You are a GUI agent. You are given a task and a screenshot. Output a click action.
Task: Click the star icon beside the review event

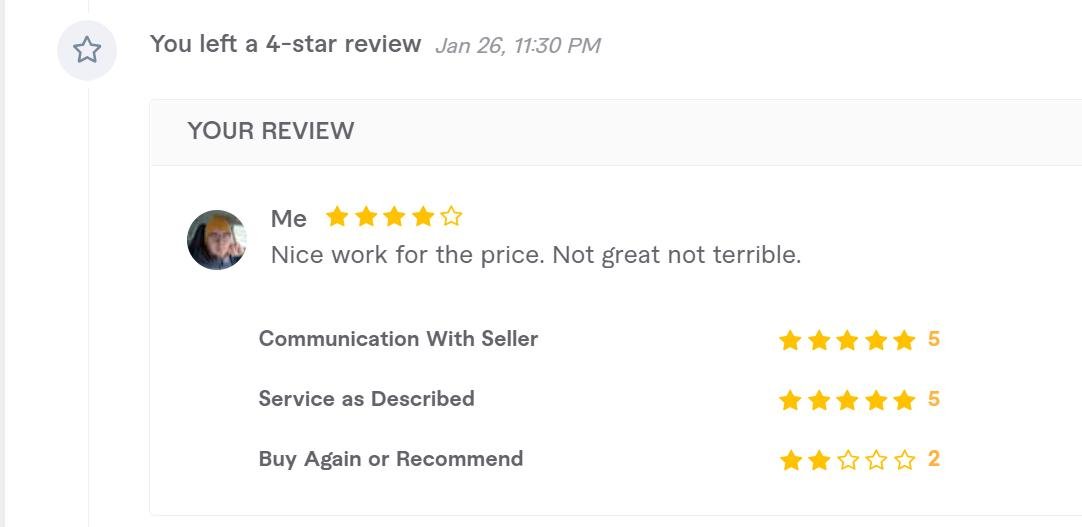pyautogui.click(x=87, y=50)
